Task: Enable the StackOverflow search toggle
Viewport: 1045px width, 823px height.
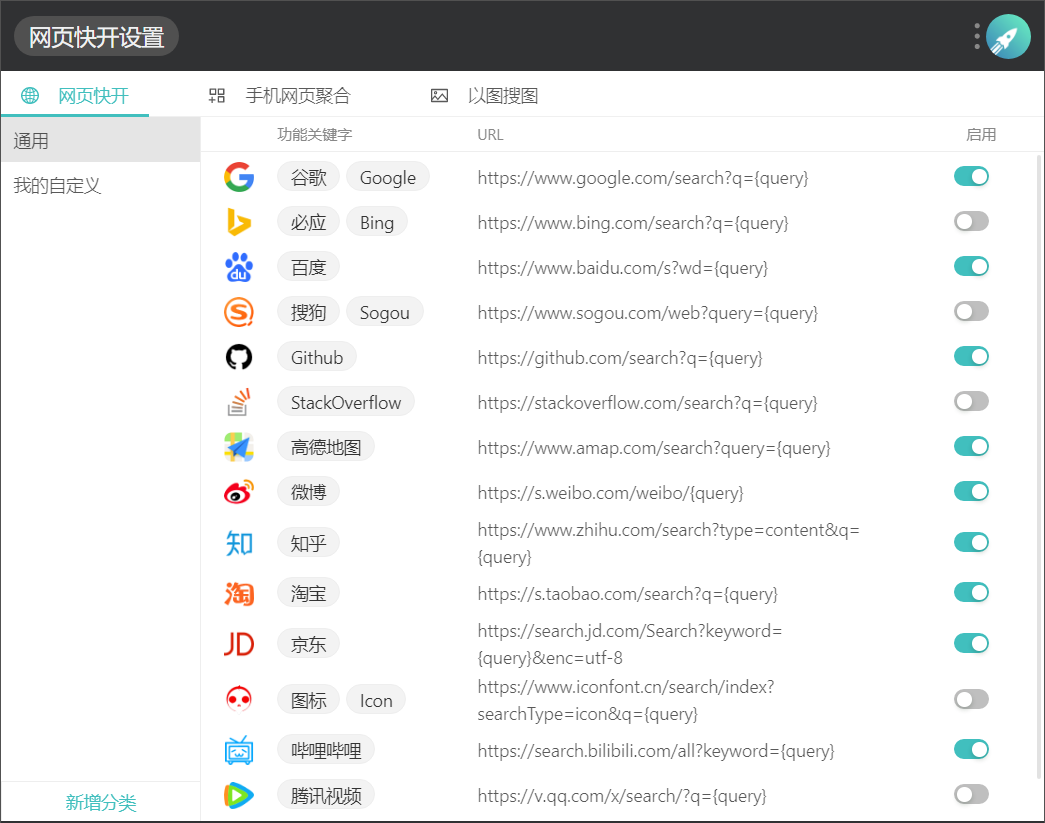Action: tap(971, 401)
